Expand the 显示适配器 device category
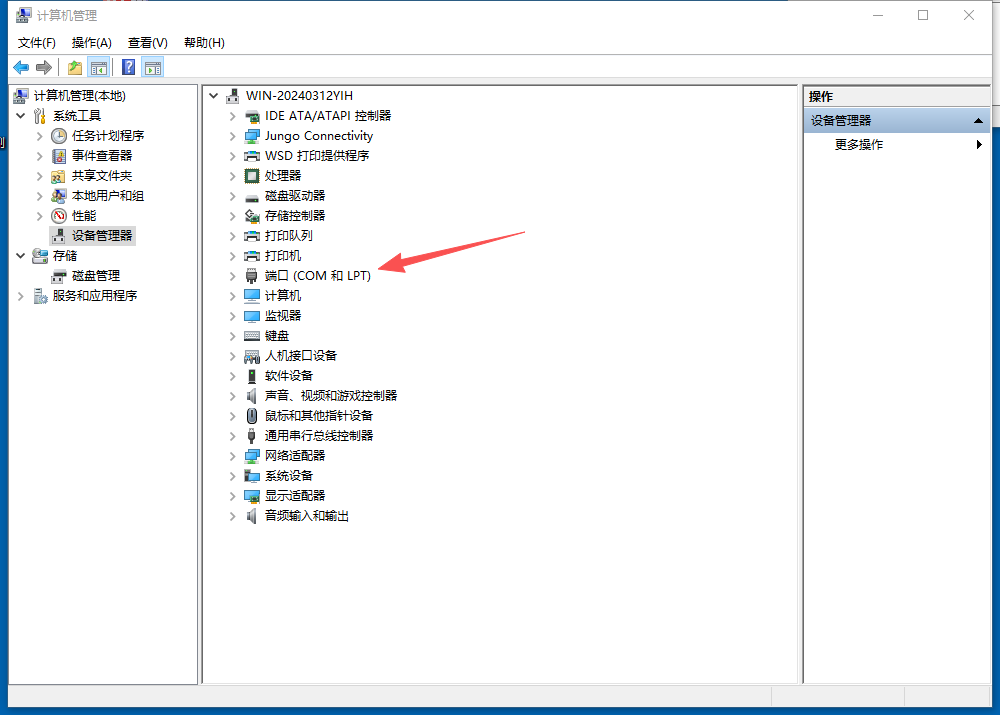1000x715 pixels. (233, 496)
